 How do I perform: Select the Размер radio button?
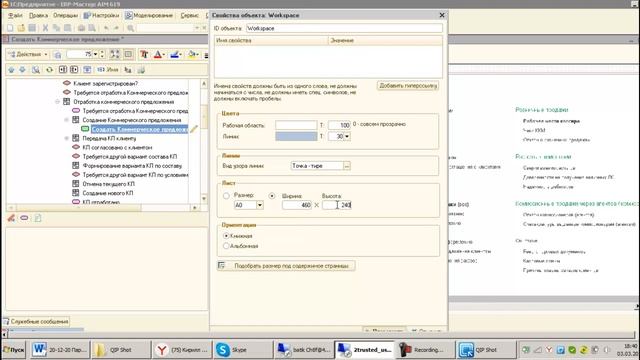[x=226, y=196]
